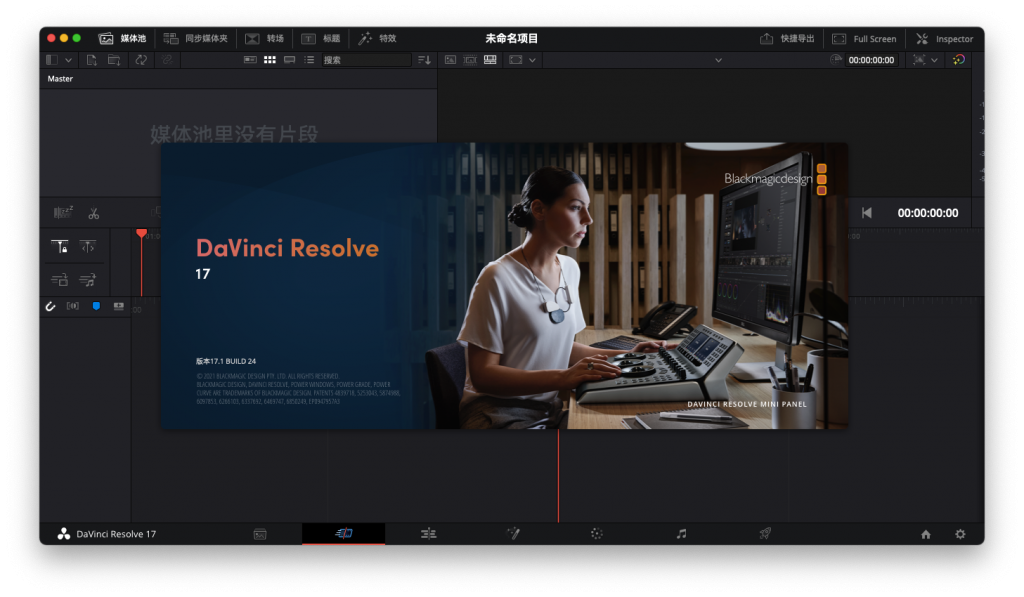This screenshot has height=597, width=1024.
Task: Click the red lower timeline playhead line
Action: (558, 476)
